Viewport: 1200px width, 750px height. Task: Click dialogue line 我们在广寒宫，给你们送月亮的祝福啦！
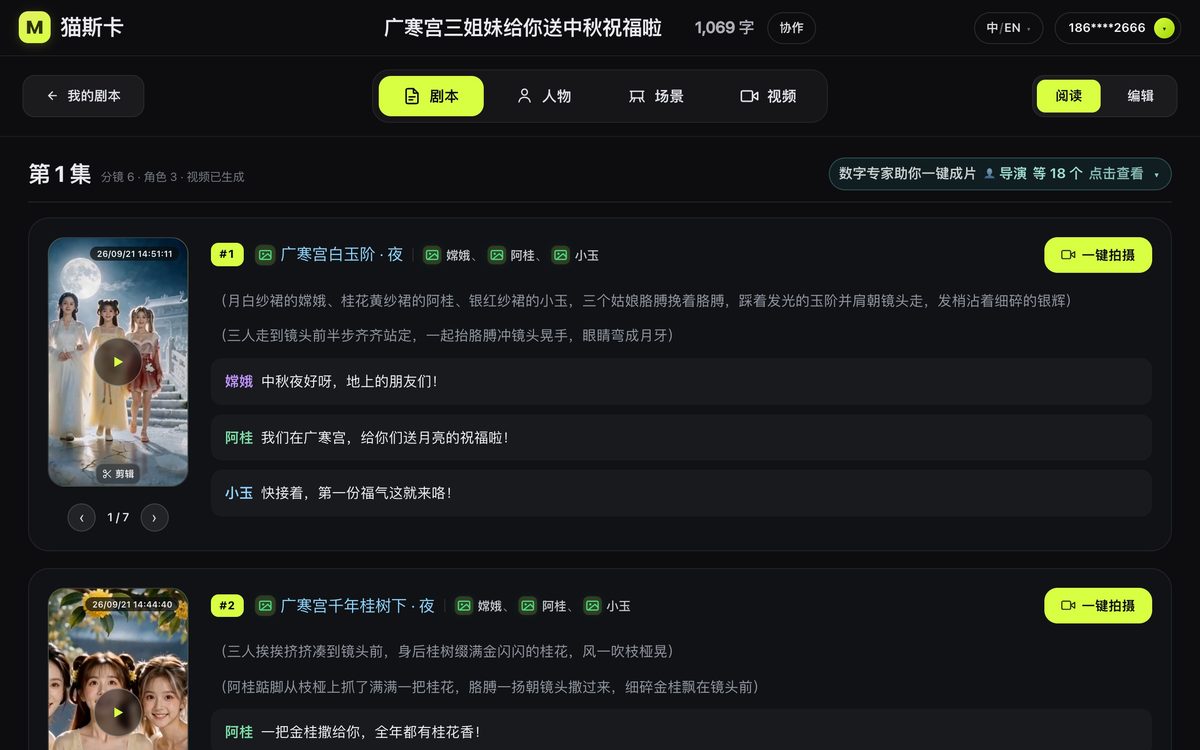[681, 437]
